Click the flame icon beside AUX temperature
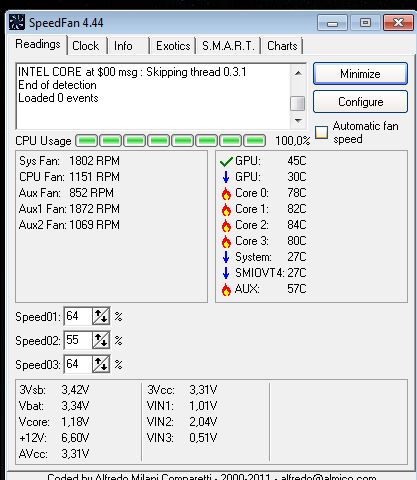The image size is (417, 480). [226, 289]
